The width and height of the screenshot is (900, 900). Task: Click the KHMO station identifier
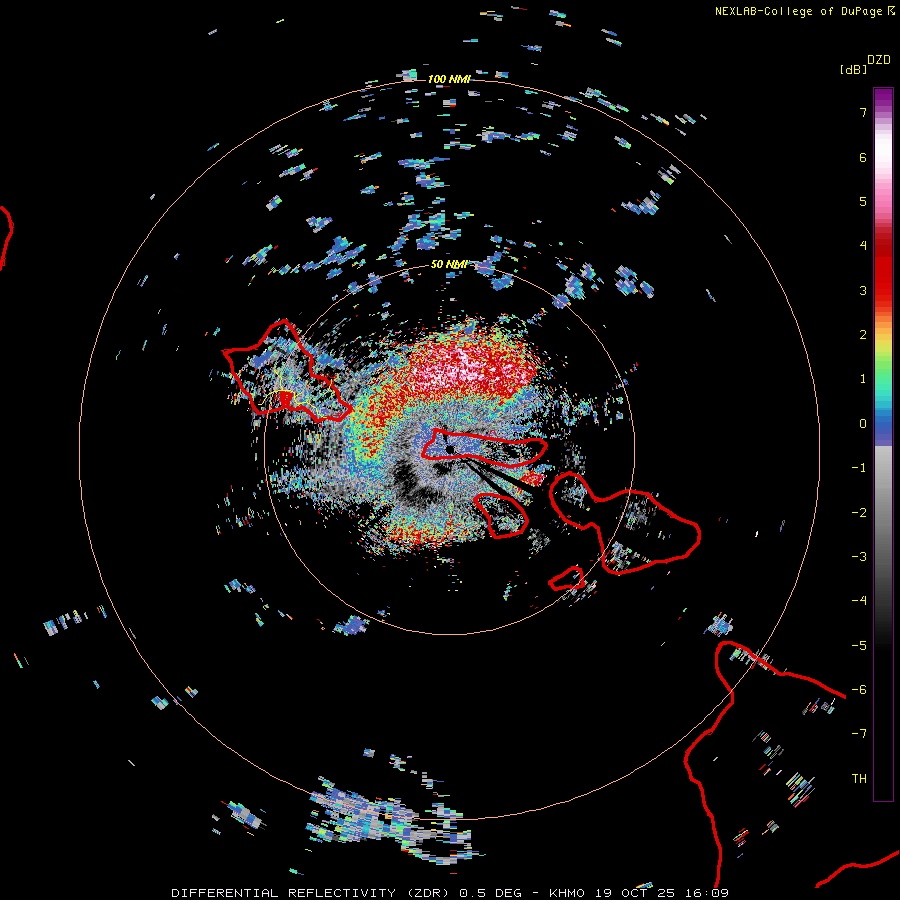567,893
